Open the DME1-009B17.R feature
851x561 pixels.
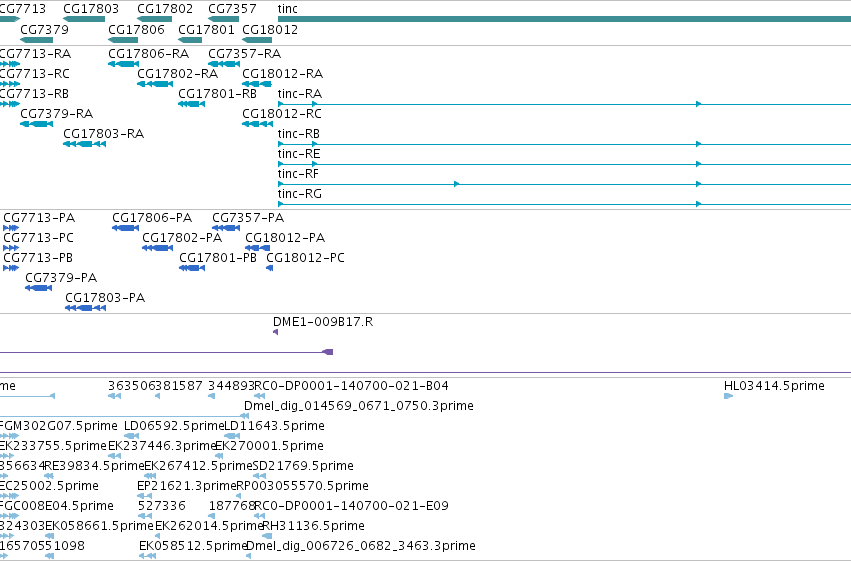(x=323, y=322)
